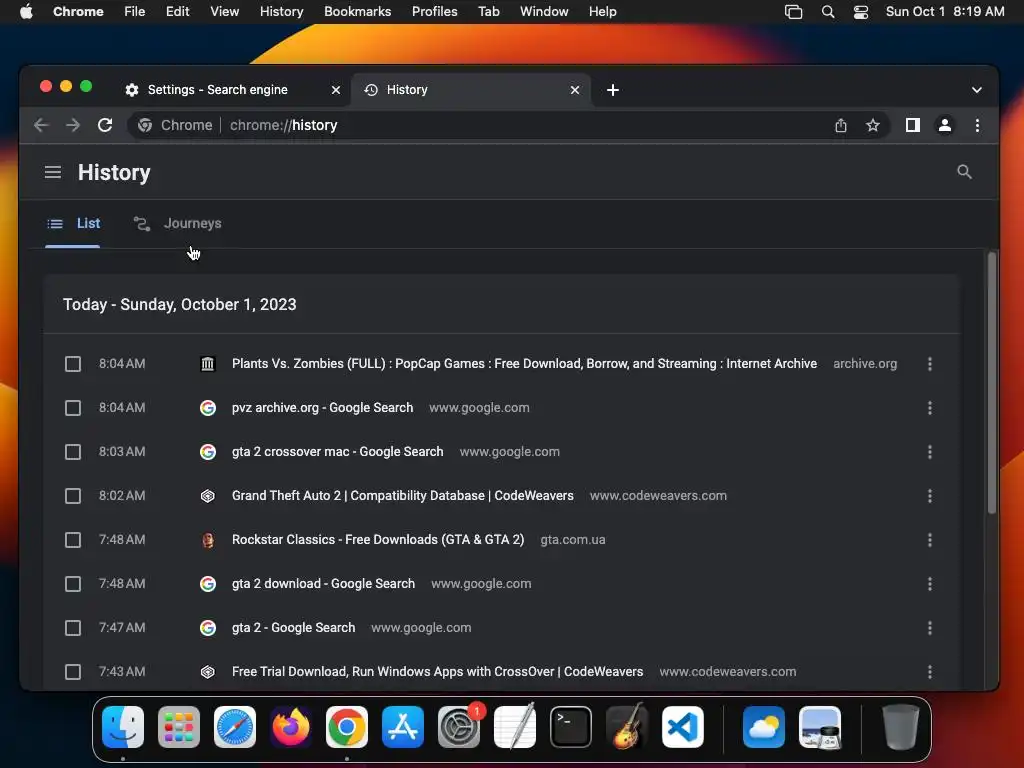
Task: Close the Settings - Search engine tab
Action: tap(336, 90)
